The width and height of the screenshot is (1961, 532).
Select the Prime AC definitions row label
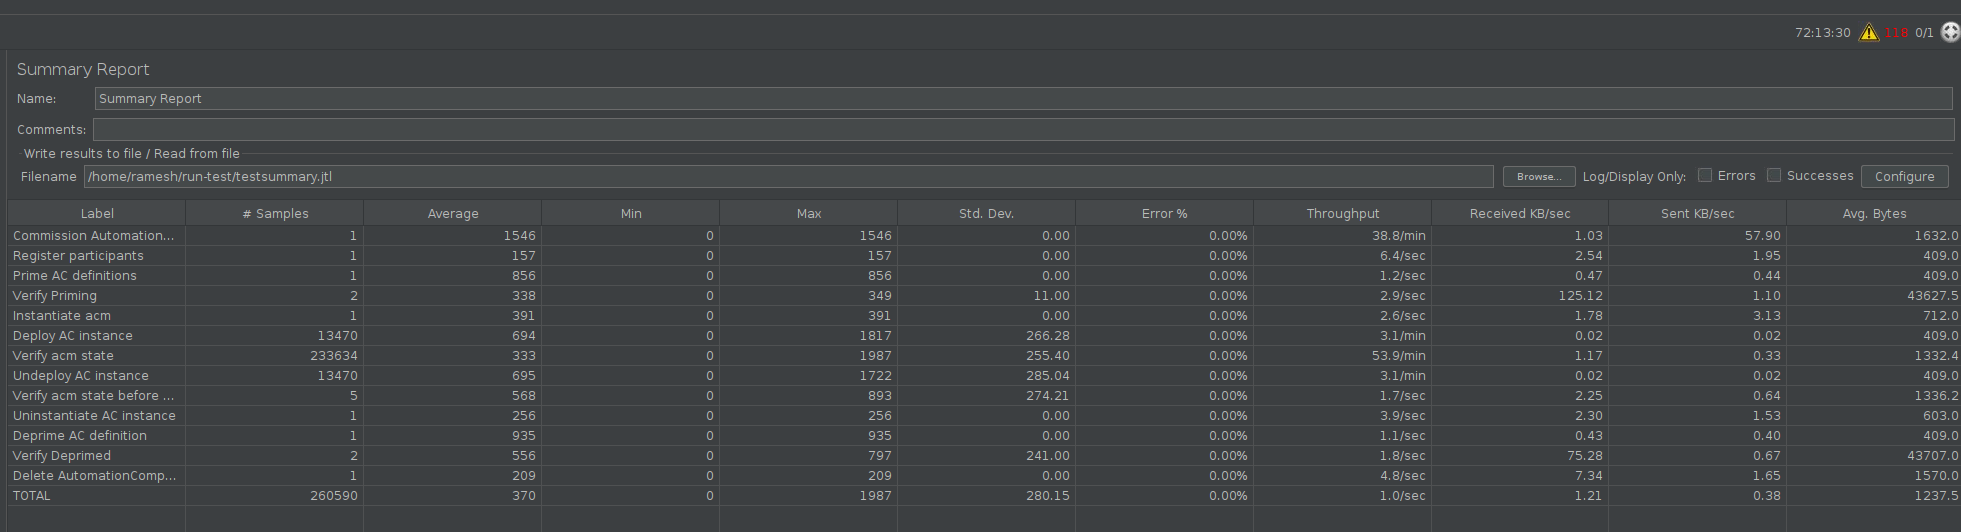pos(74,275)
